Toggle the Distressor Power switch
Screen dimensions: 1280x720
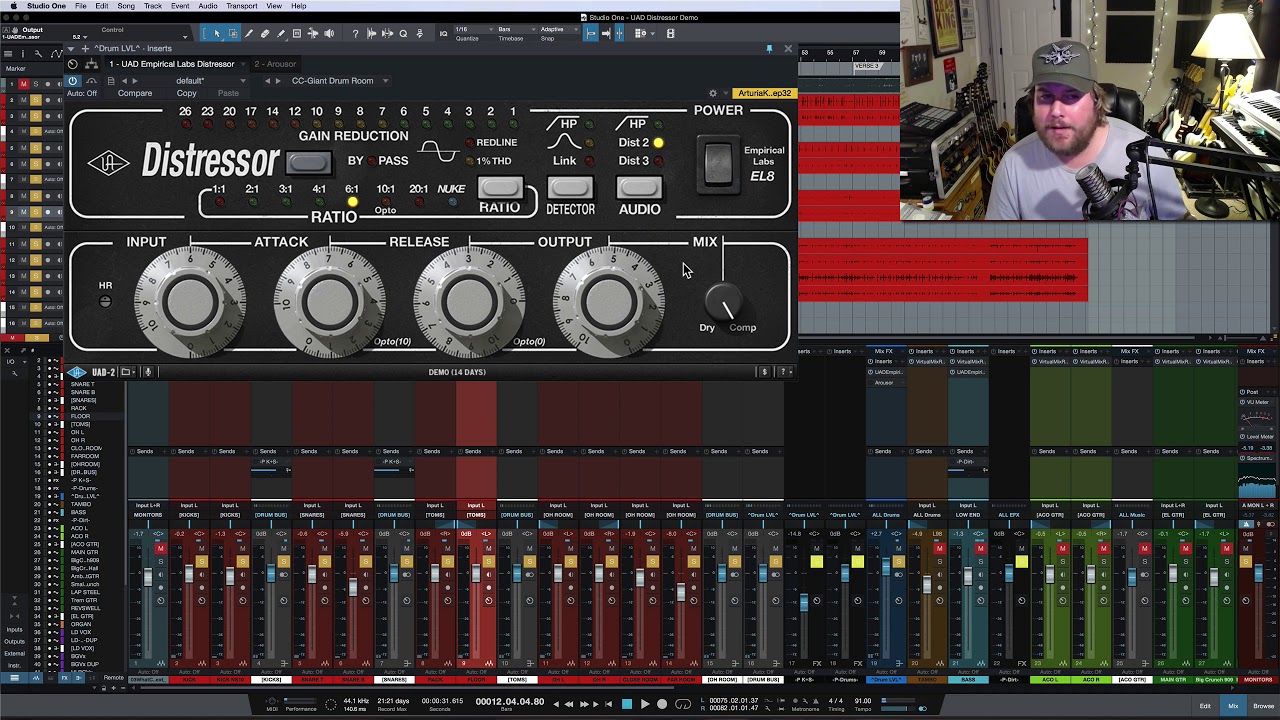(717, 164)
